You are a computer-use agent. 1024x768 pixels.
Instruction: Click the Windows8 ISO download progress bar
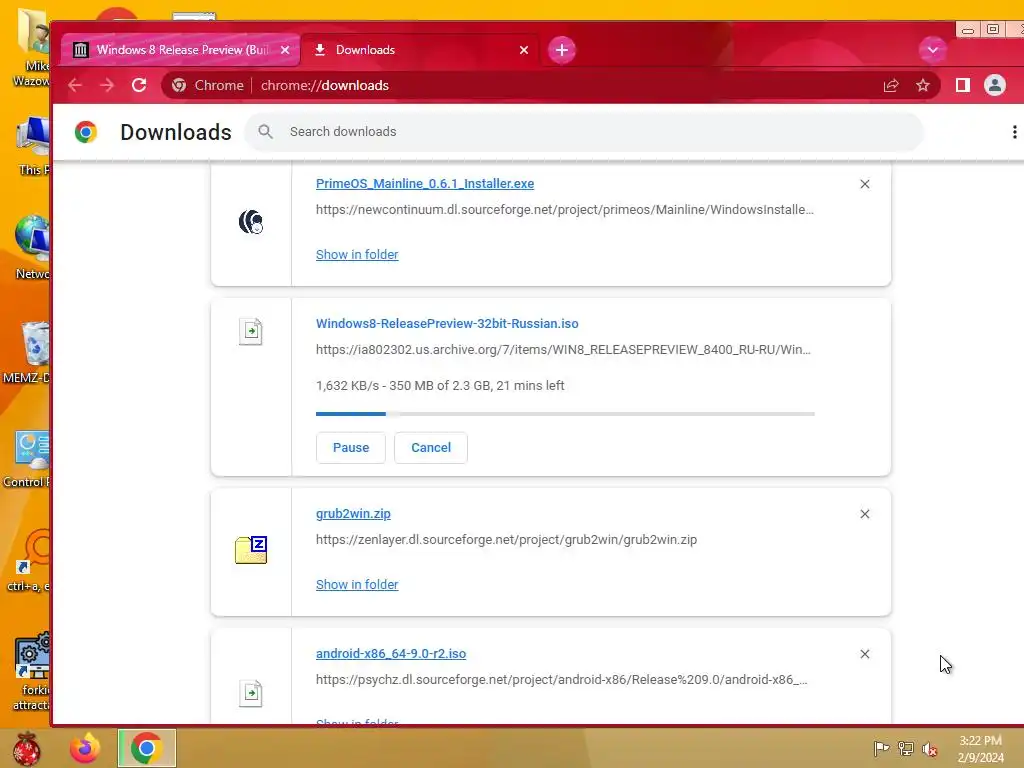tap(565, 414)
